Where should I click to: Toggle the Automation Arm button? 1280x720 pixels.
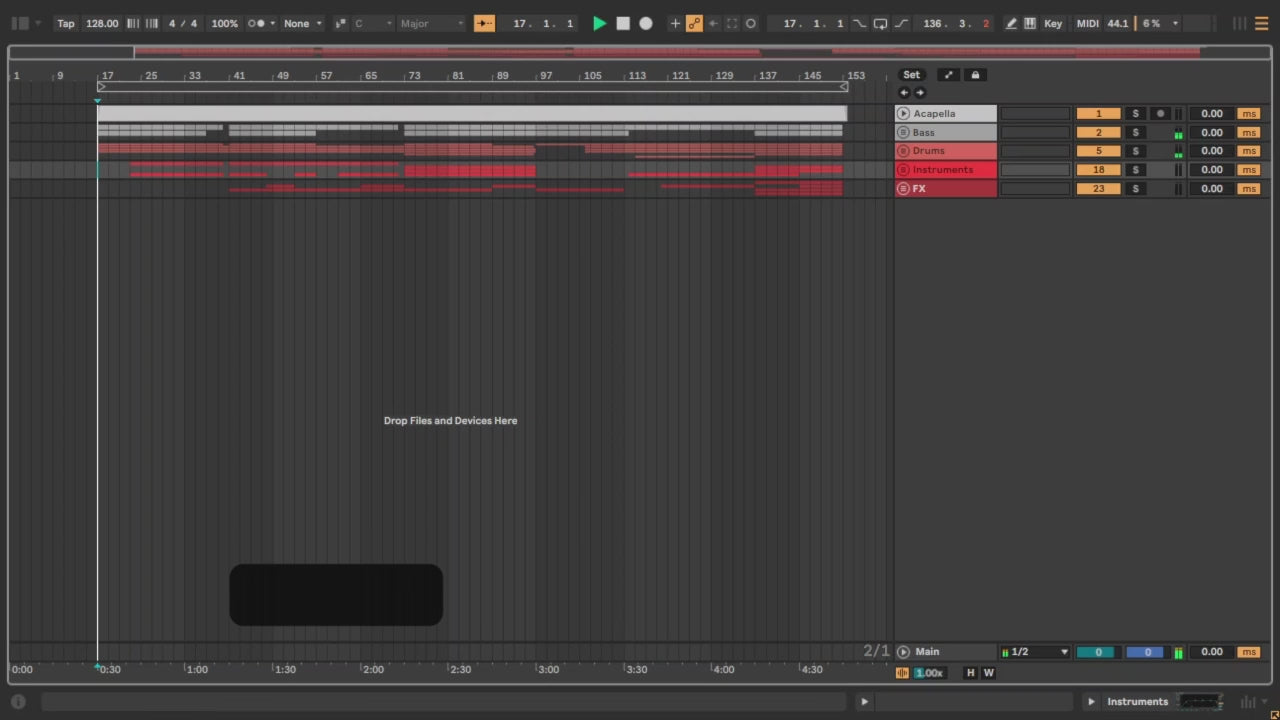tap(694, 23)
